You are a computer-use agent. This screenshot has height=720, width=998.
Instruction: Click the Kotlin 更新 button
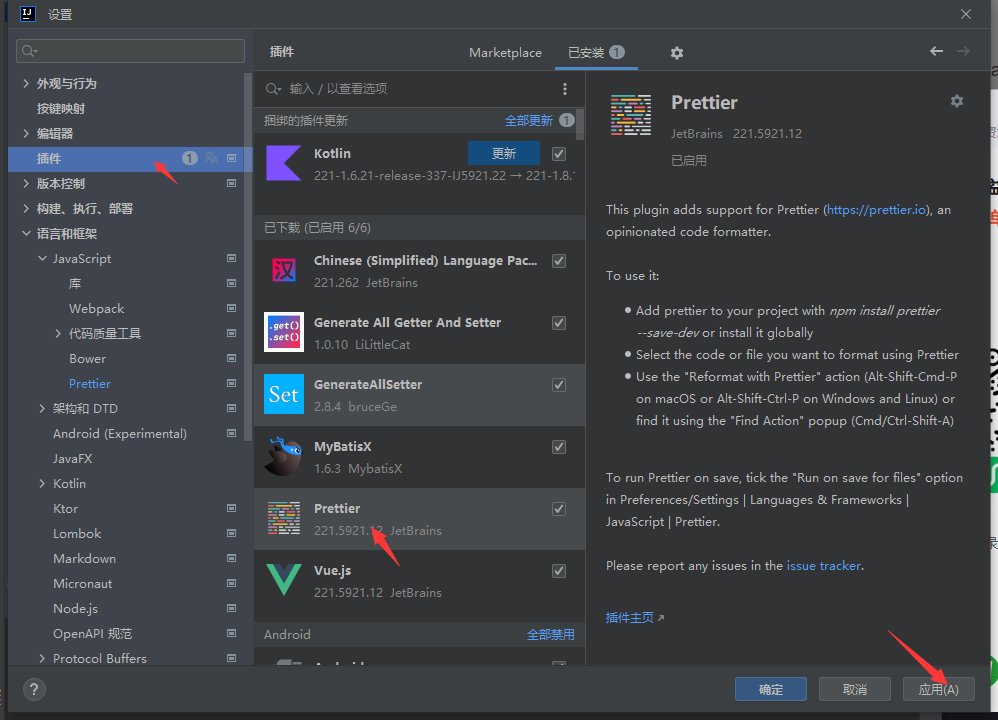[x=503, y=153]
